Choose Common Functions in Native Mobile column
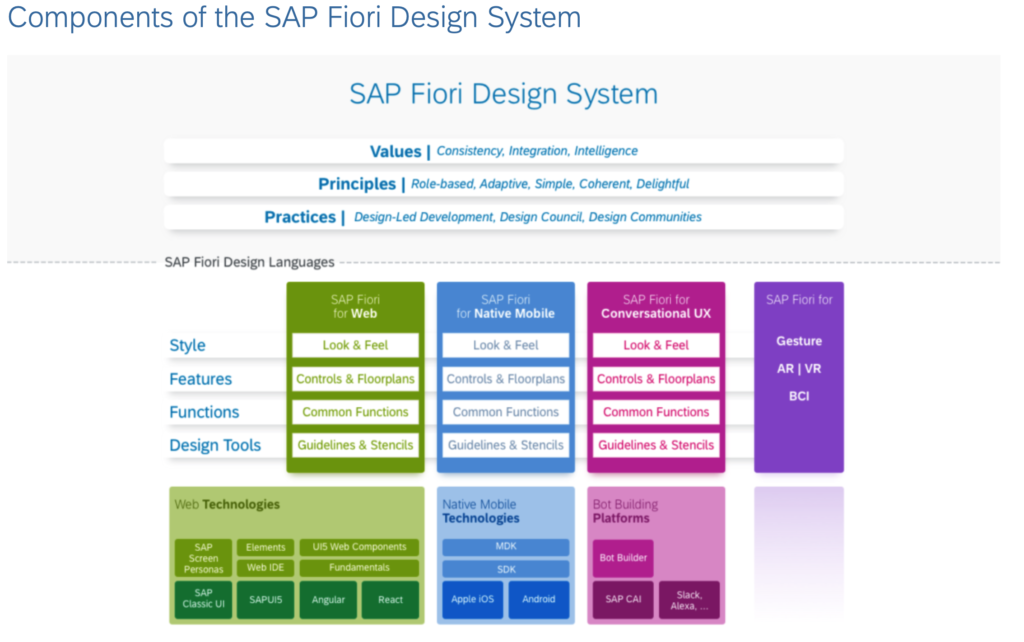 tap(505, 412)
